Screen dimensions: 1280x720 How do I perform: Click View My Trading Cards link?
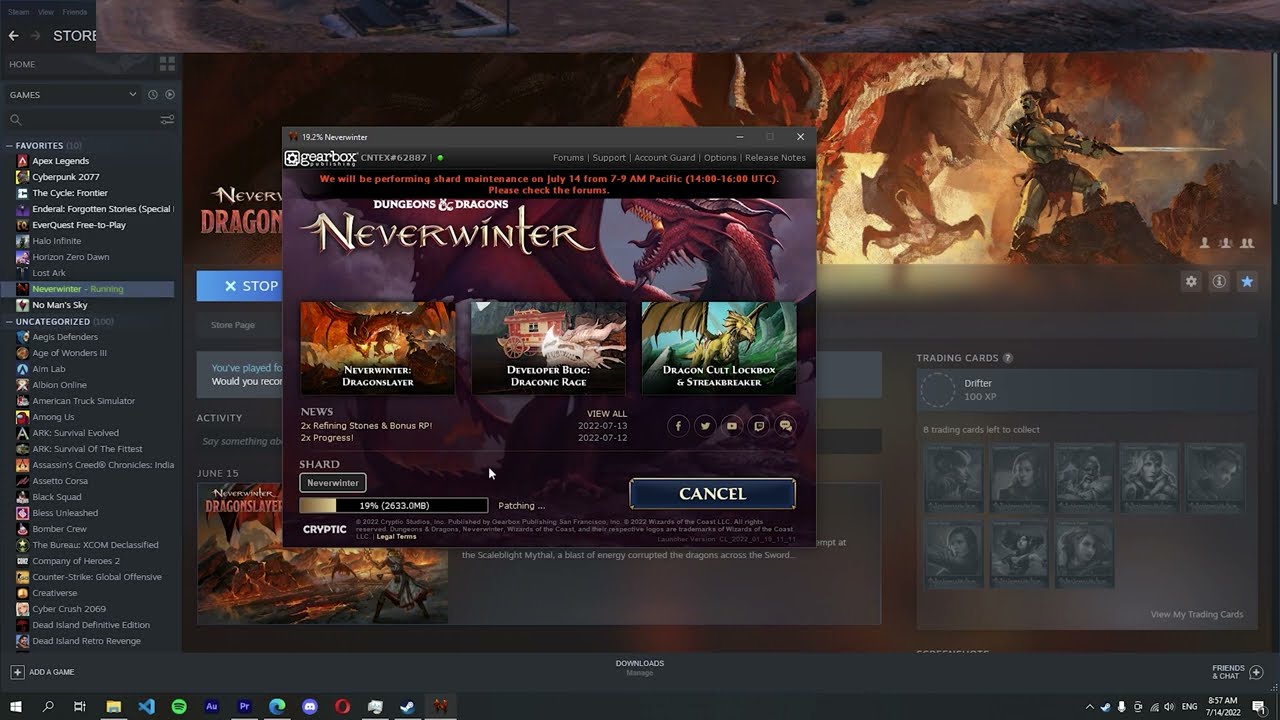click(1196, 614)
